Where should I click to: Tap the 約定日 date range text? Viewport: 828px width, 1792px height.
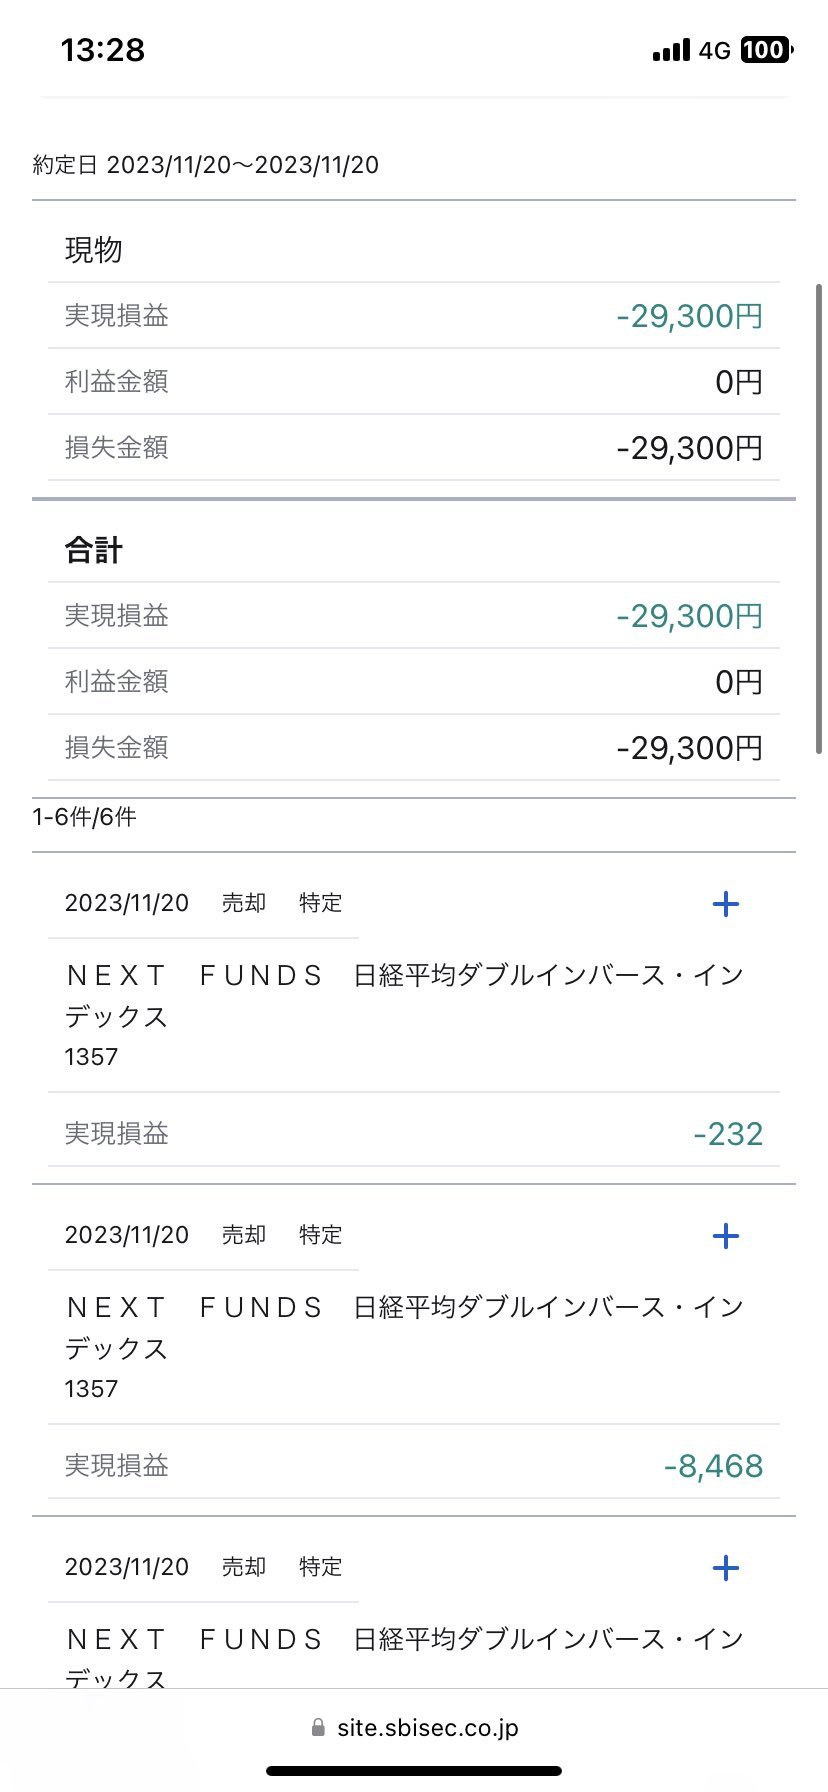[x=206, y=165]
